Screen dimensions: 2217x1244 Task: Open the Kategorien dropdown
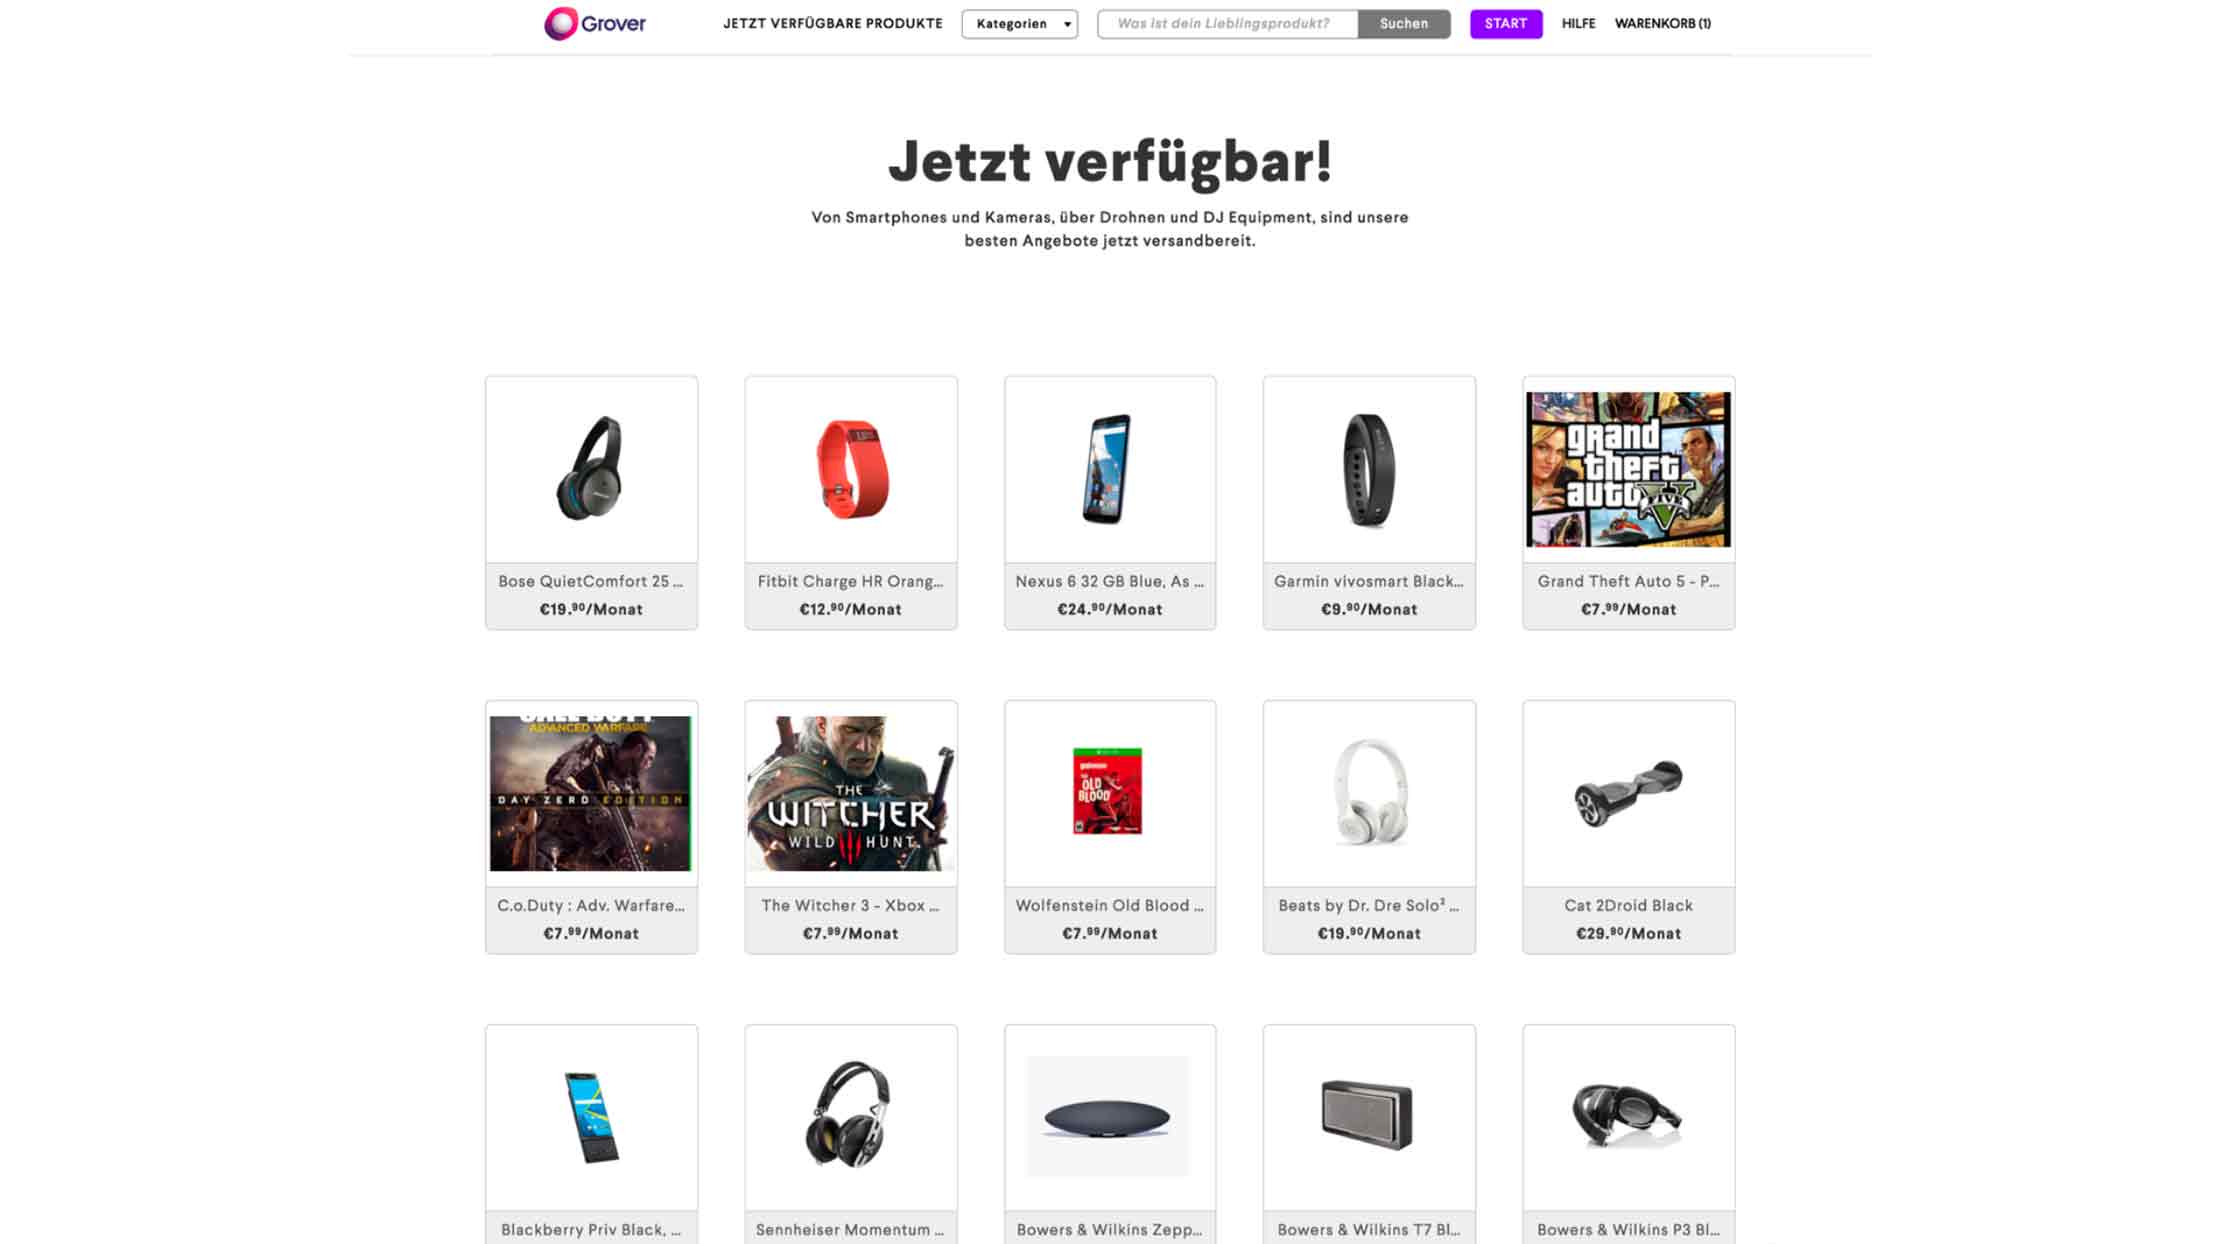pyautogui.click(x=1019, y=24)
